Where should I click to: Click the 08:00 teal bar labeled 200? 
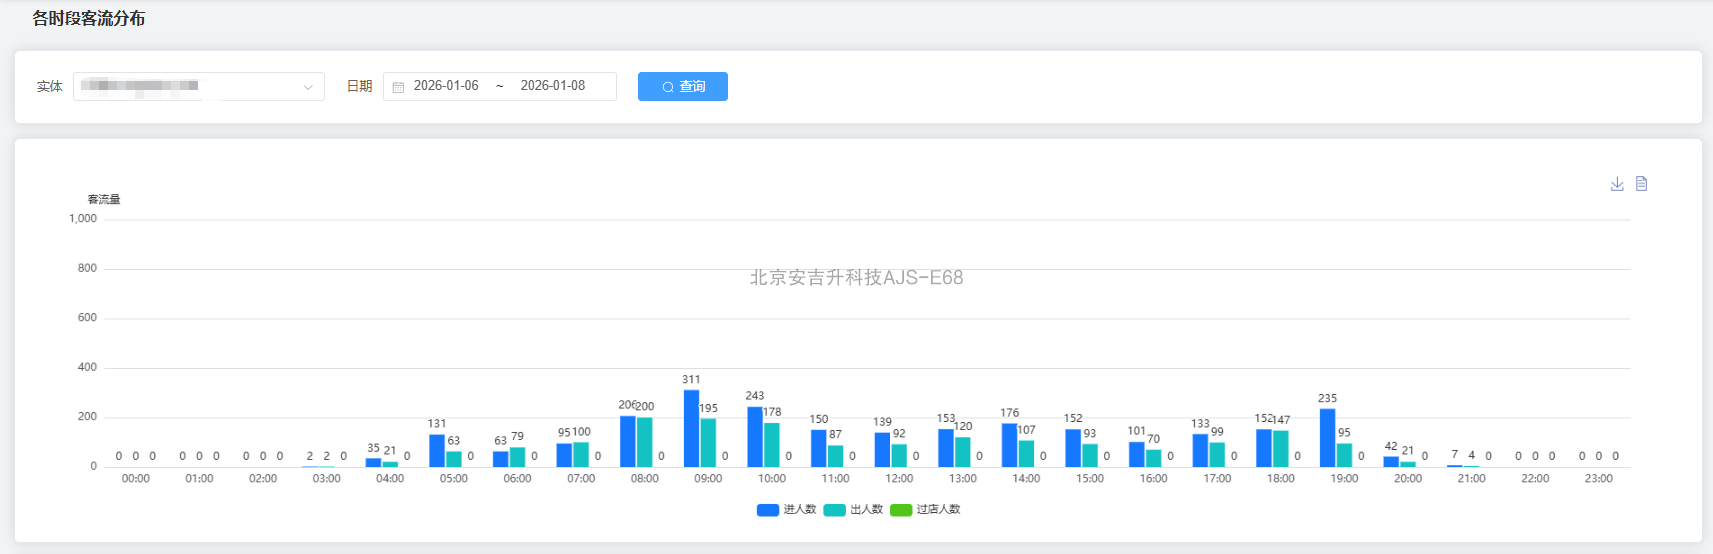tap(645, 442)
